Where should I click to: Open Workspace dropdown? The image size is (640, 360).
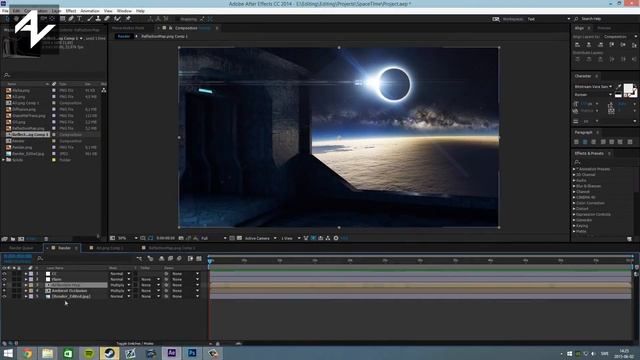tap(549, 19)
